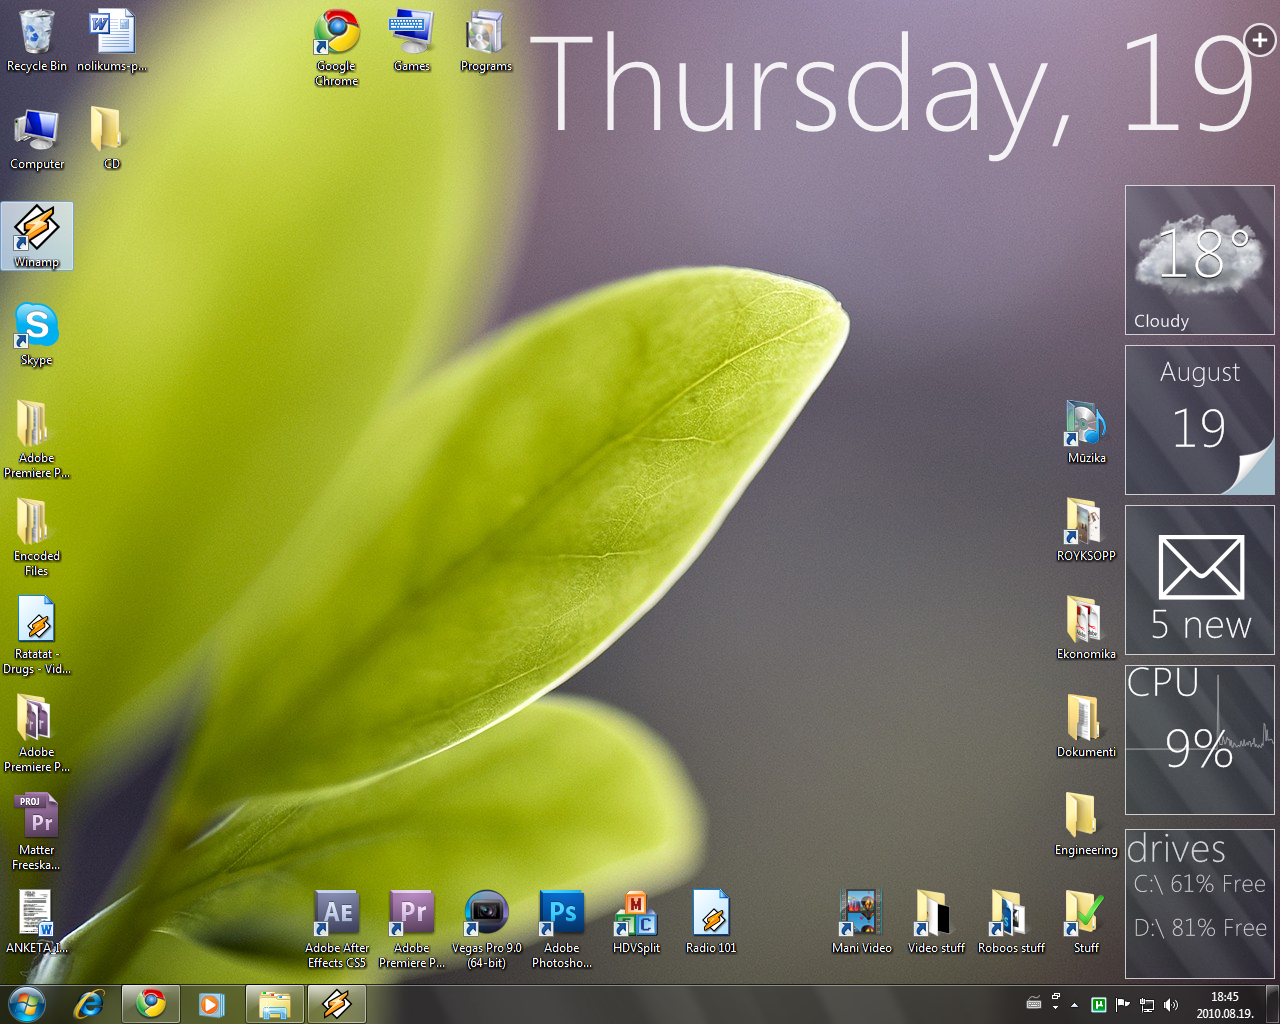Open the network connection tray icon
The width and height of the screenshot is (1280, 1024).
pyautogui.click(x=1147, y=1005)
